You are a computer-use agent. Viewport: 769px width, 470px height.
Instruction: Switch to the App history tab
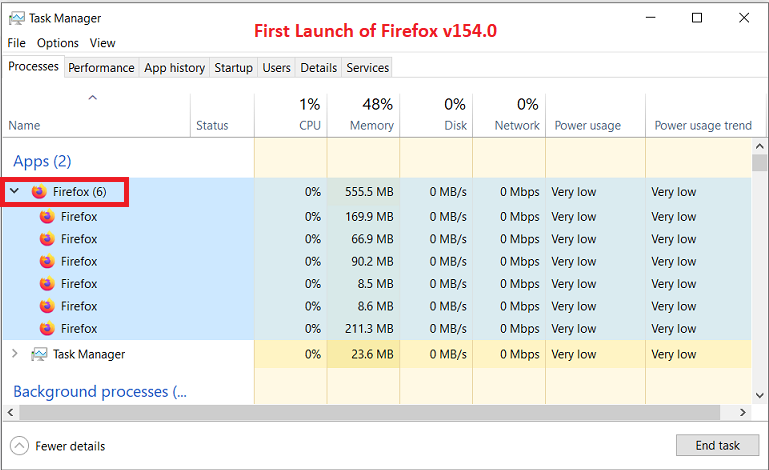[x=175, y=68]
